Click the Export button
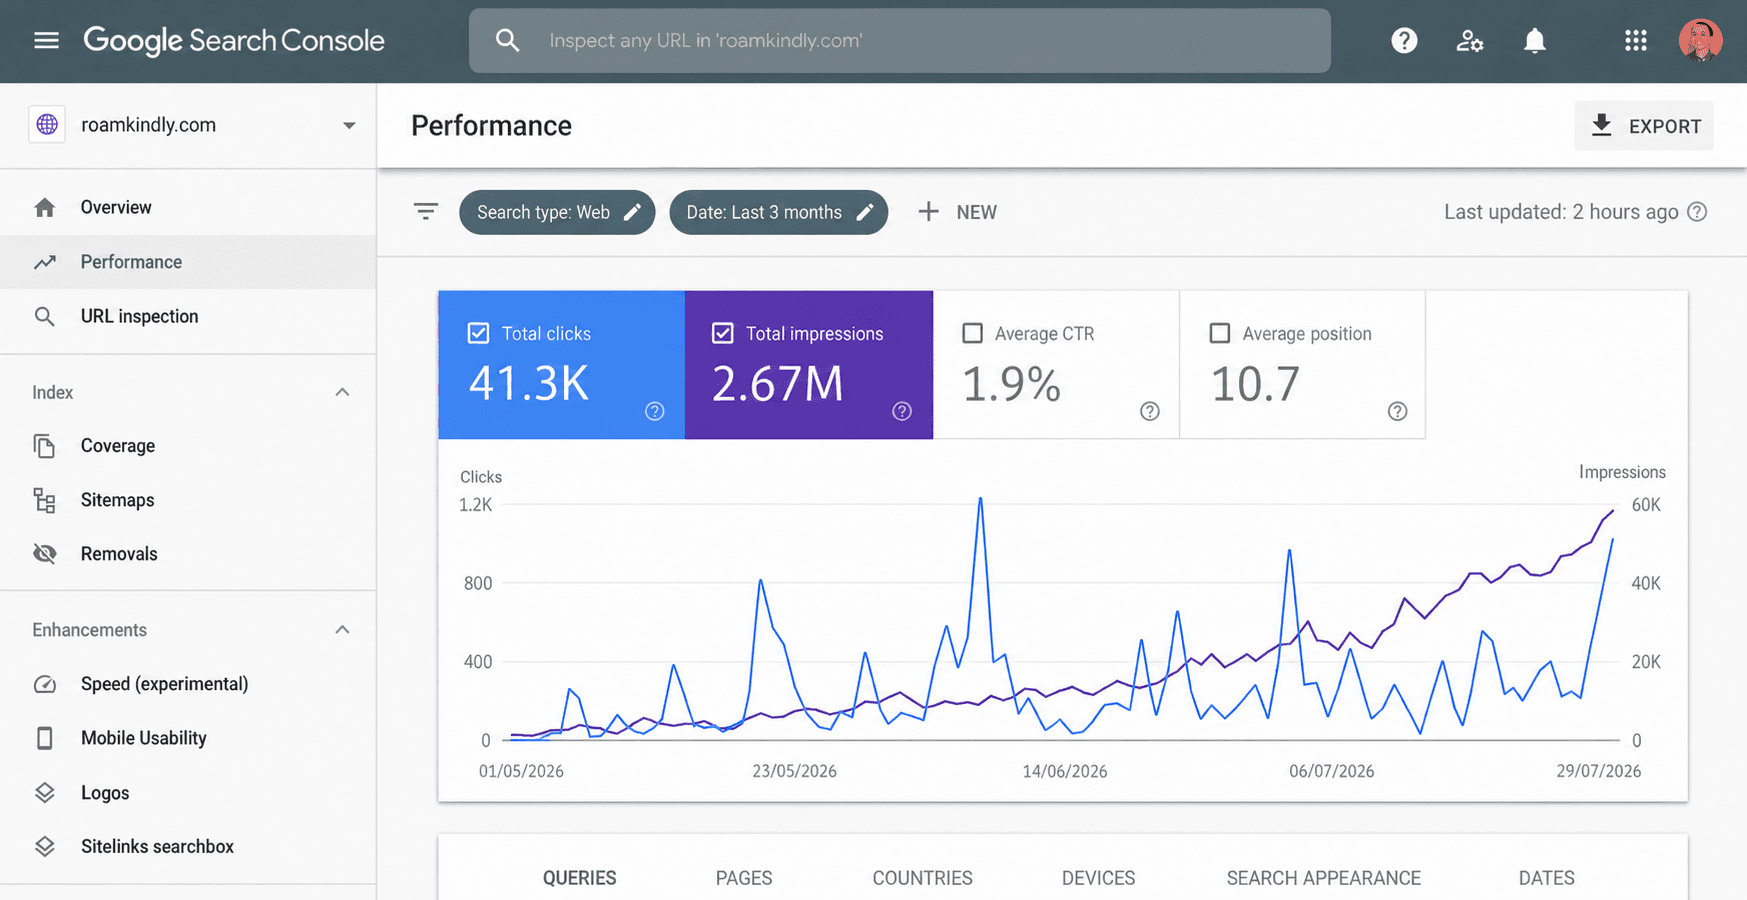This screenshot has width=1747, height=900. coord(1644,126)
